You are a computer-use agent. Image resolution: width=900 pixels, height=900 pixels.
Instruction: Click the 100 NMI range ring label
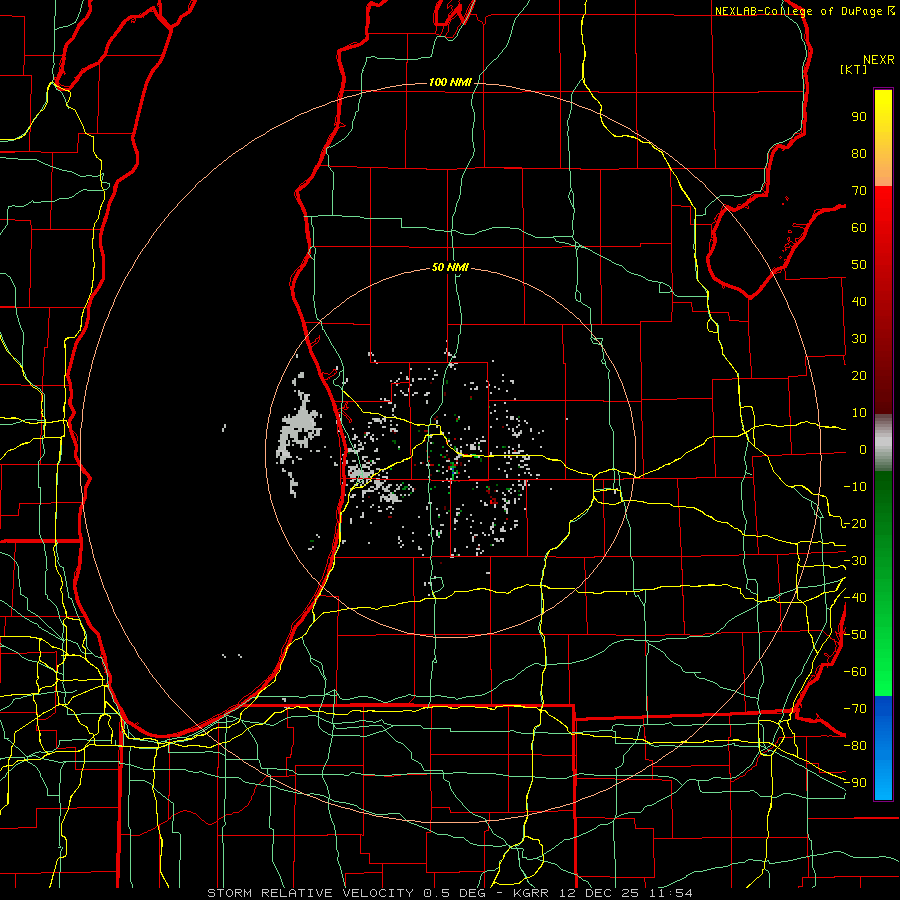click(450, 83)
